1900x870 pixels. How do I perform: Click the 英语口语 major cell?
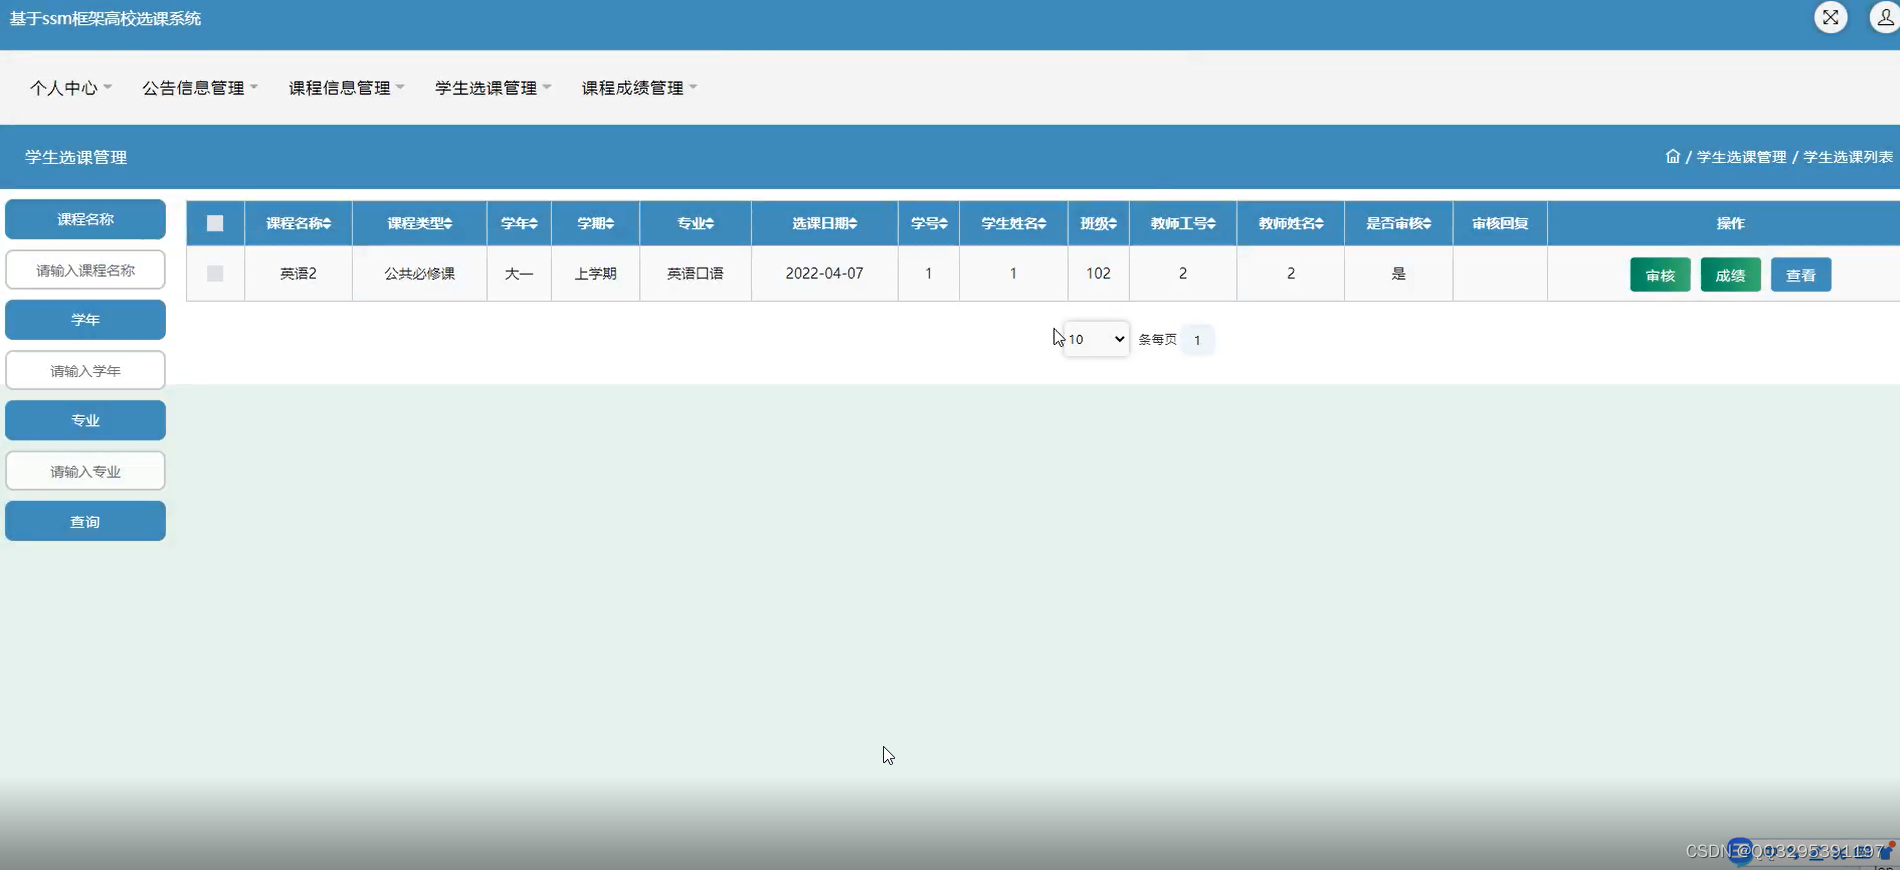click(x=696, y=274)
